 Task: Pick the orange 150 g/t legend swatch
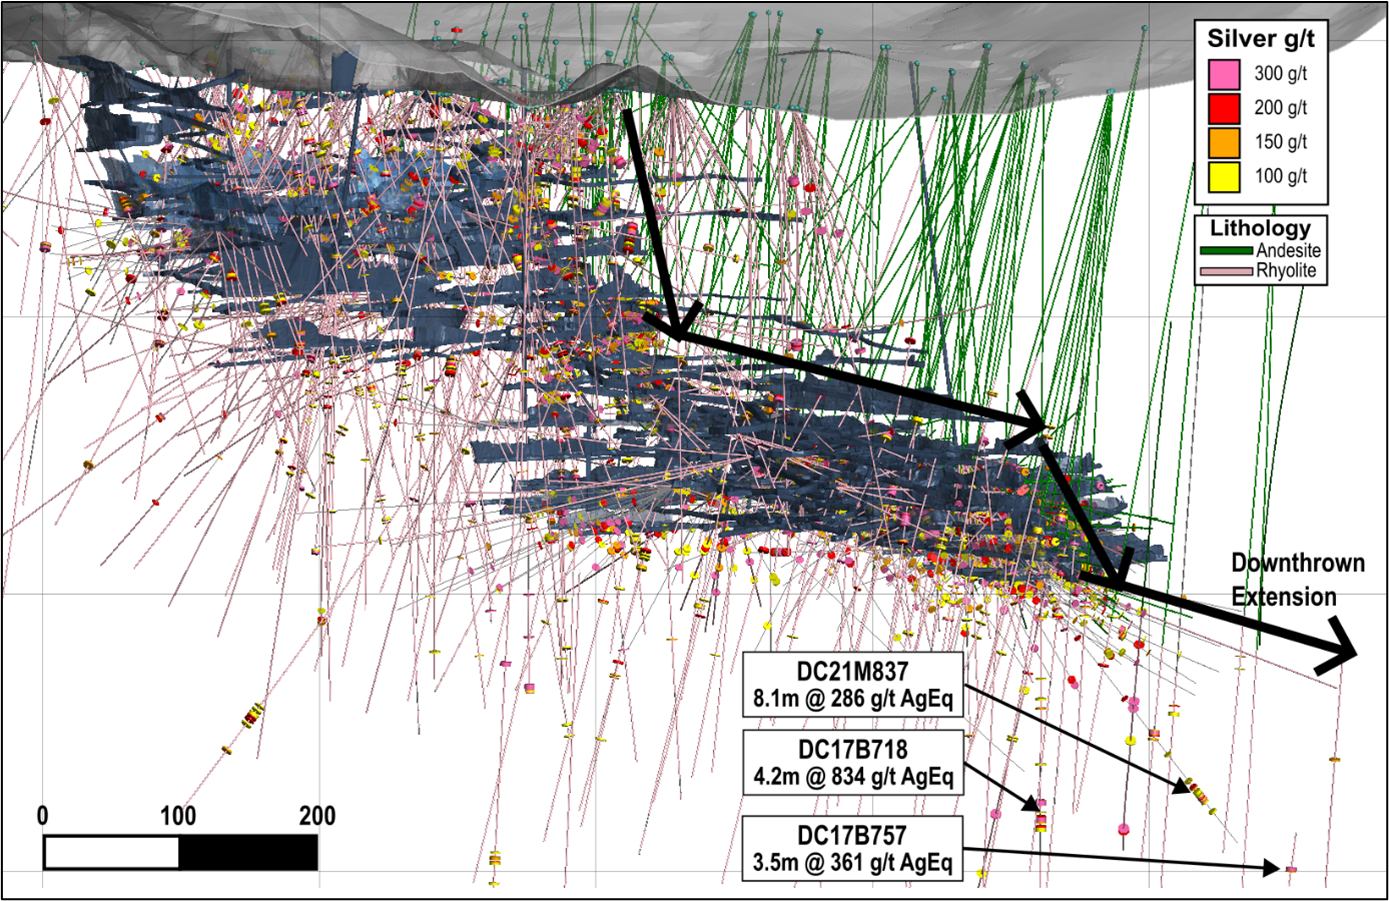pyautogui.click(x=1224, y=142)
